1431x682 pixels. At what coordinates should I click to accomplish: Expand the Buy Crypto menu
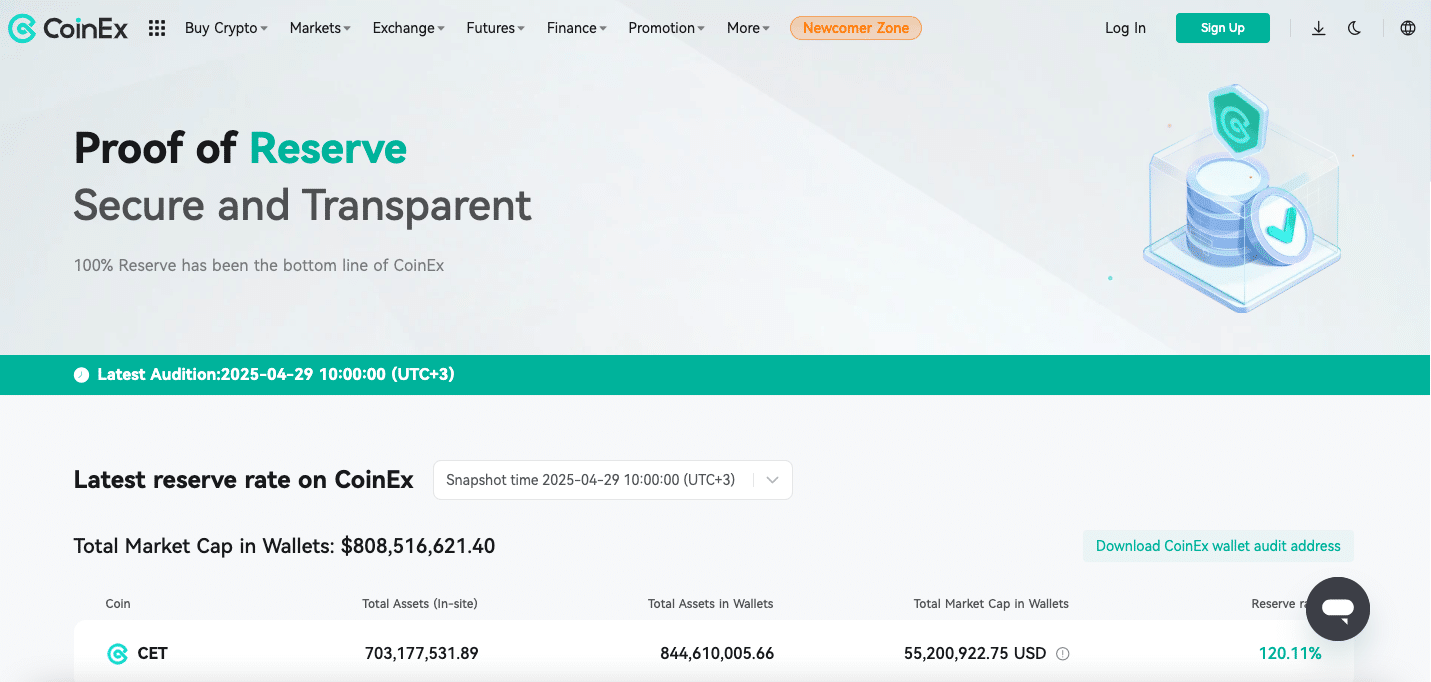pyautogui.click(x=226, y=28)
